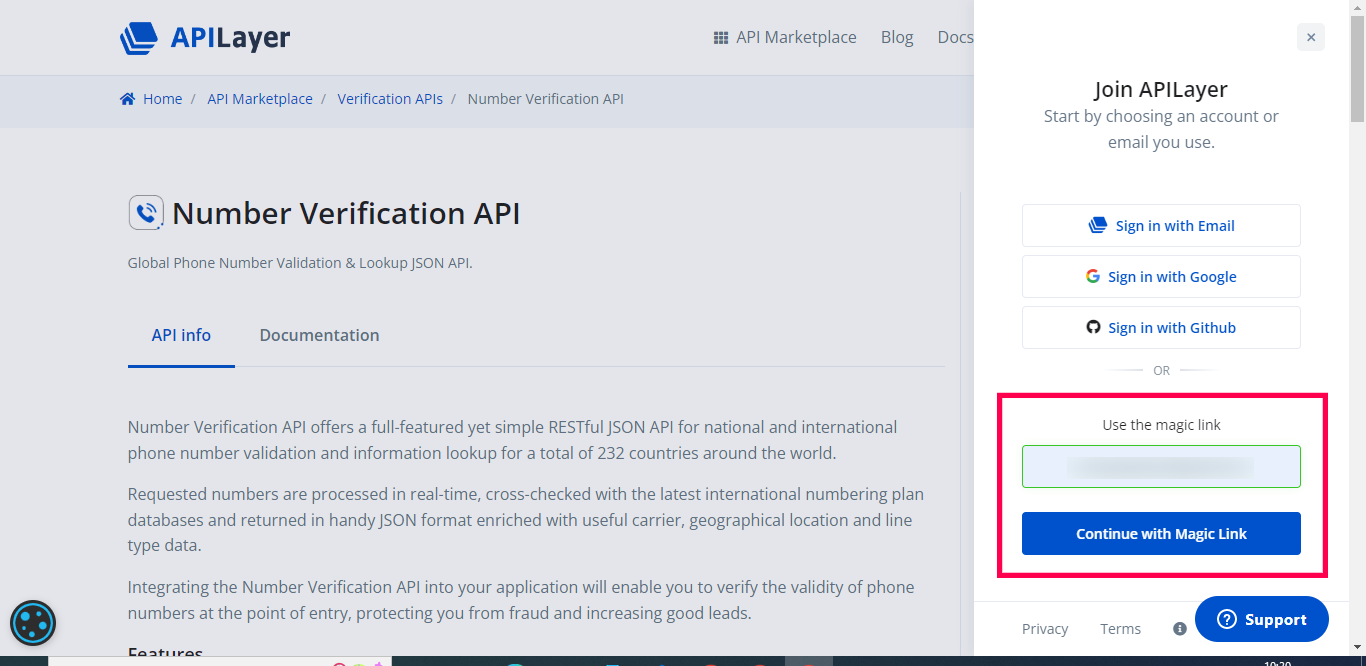
Task: Click the Number Verification API breadcrumb text
Action: (x=546, y=99)
